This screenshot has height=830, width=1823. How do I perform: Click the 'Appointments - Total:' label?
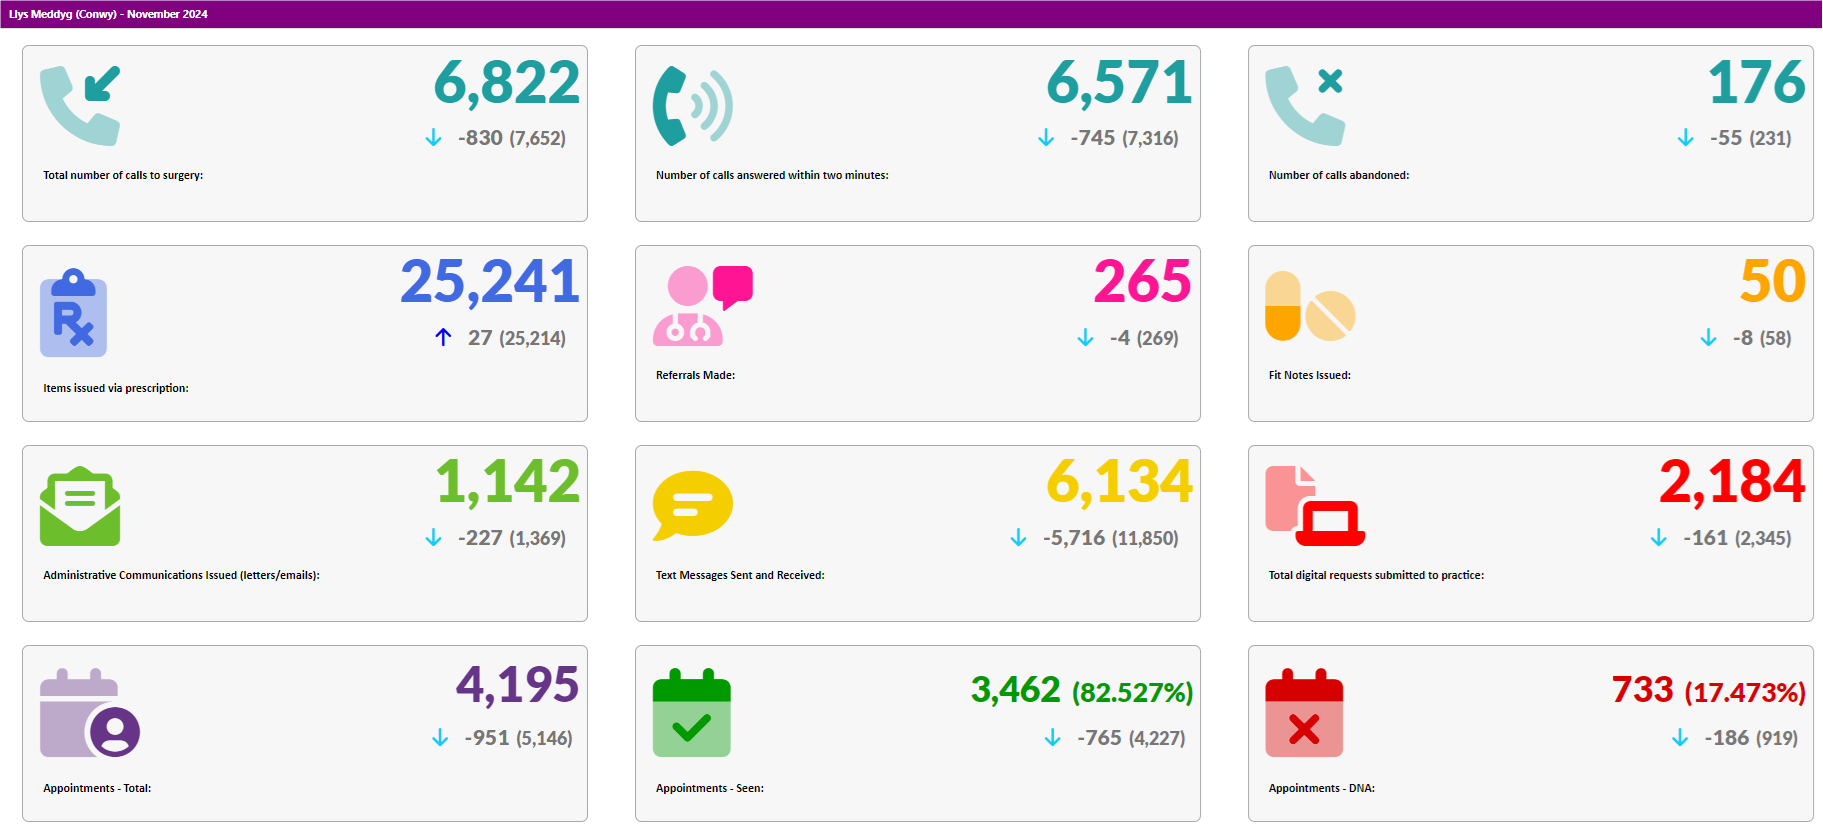97,788
